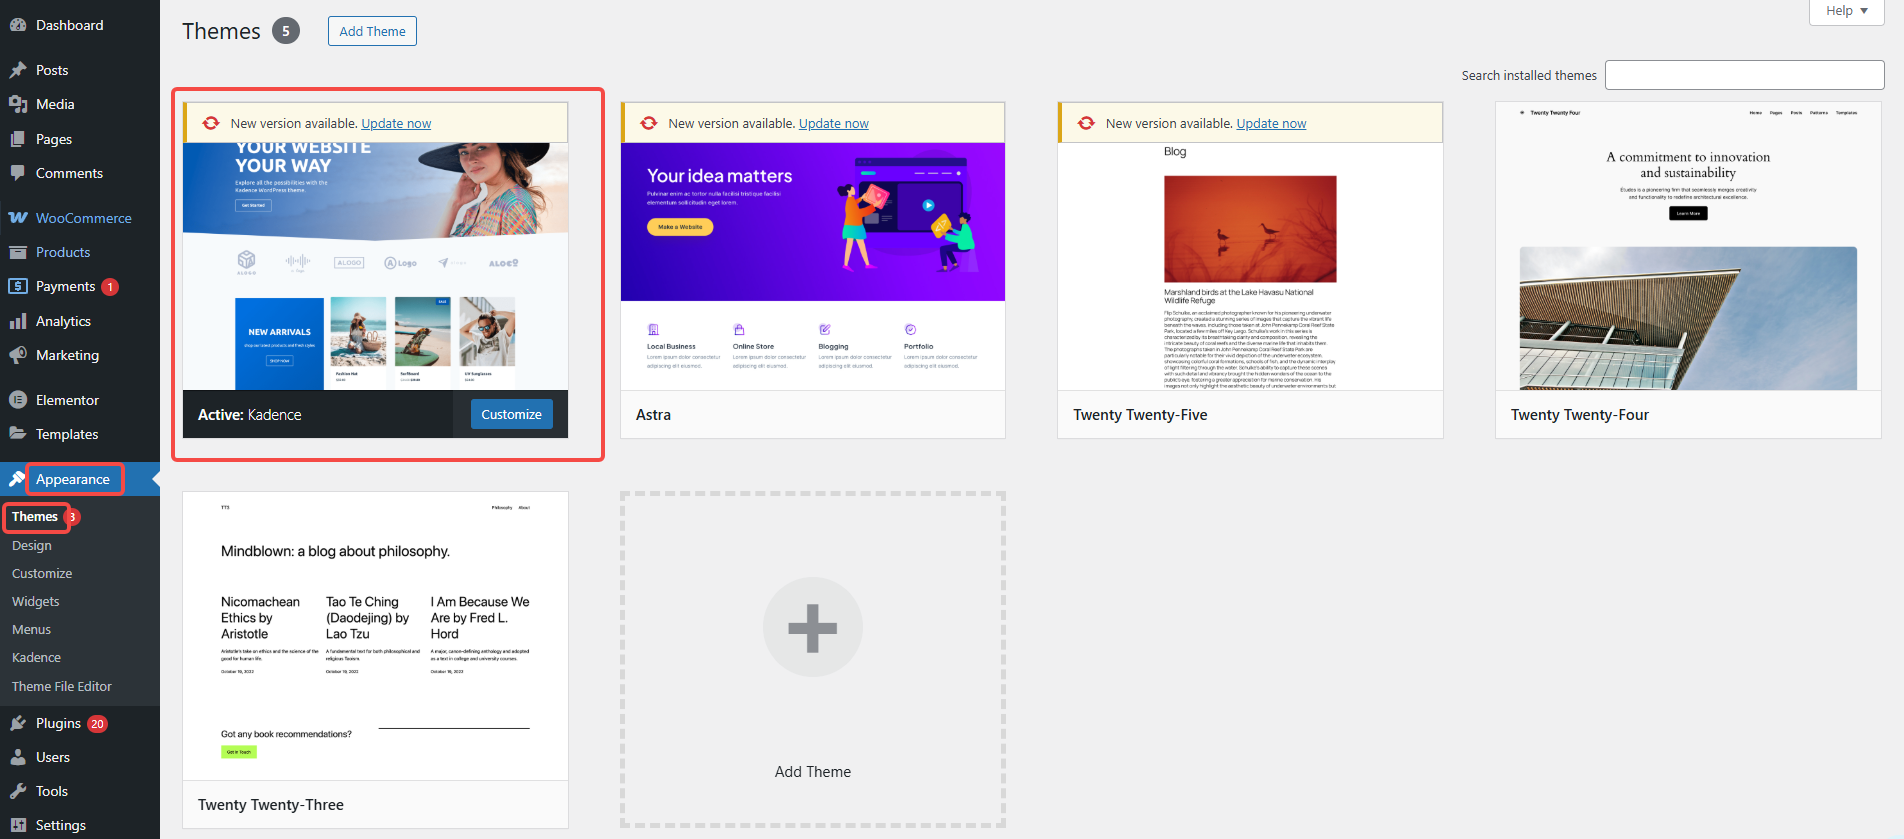Open the Design submenu item
Screen dimensions: 1904x839
click(x=32, y=545)
